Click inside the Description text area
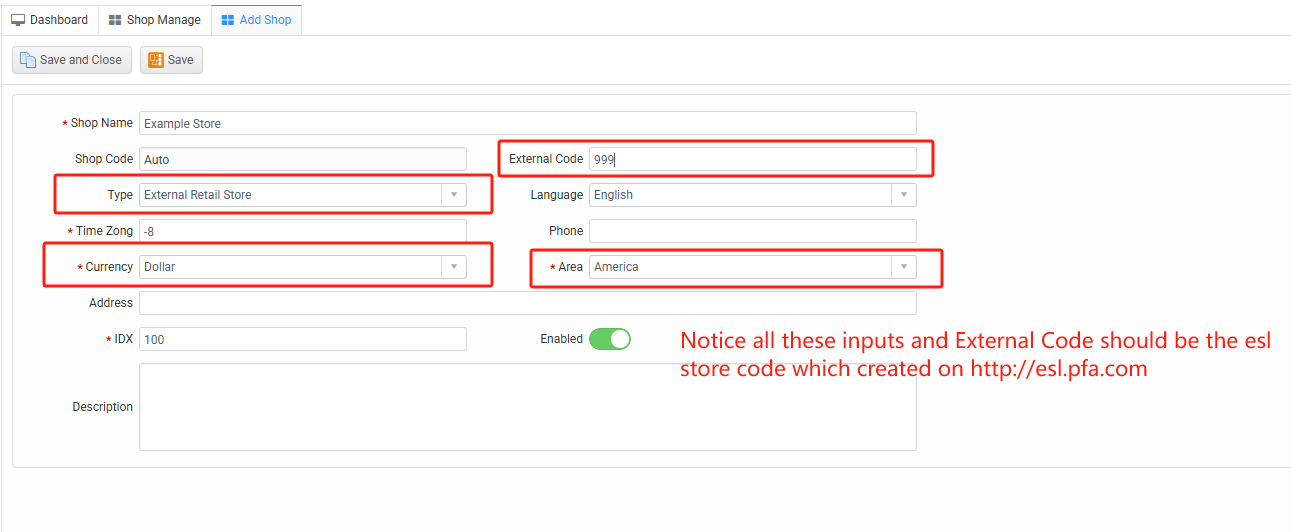The height and width of the screenshot is (532, 1291). 527,407
